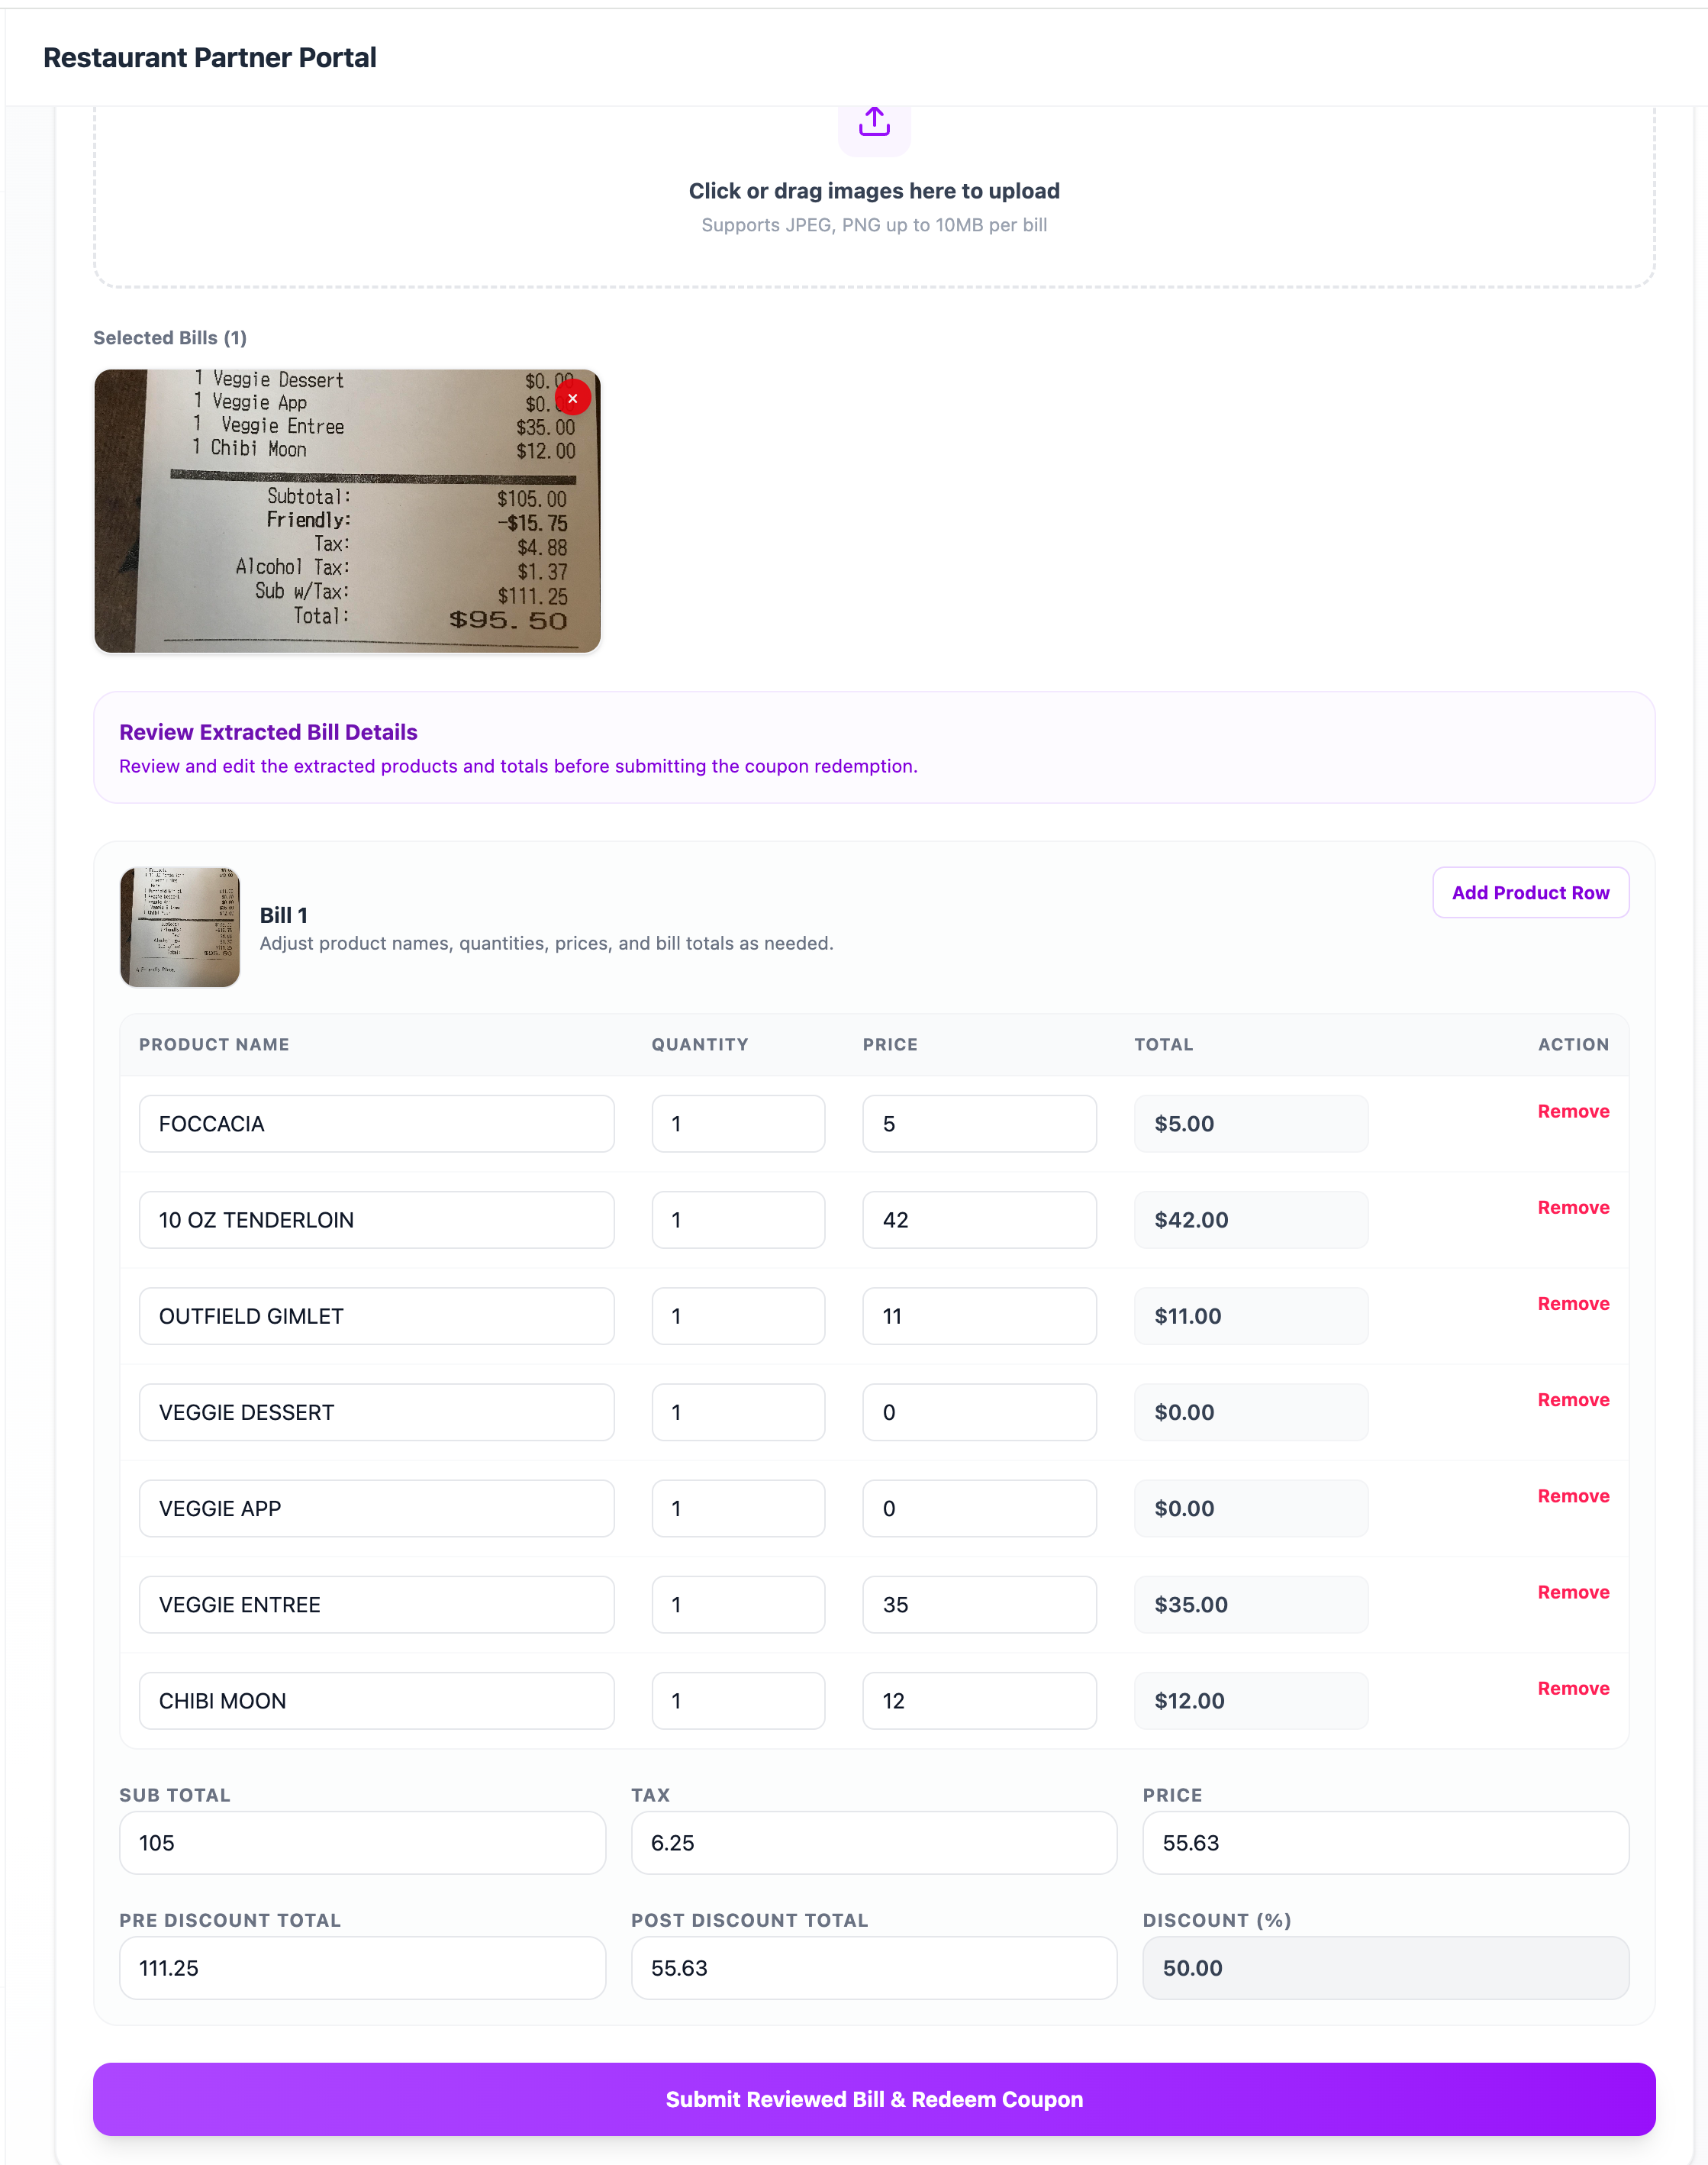Image resolution: width=1708 pixels, height=2165 pixels.
Task: Edit the CHIBI MOON price field showing 12
Action: 979,1700
